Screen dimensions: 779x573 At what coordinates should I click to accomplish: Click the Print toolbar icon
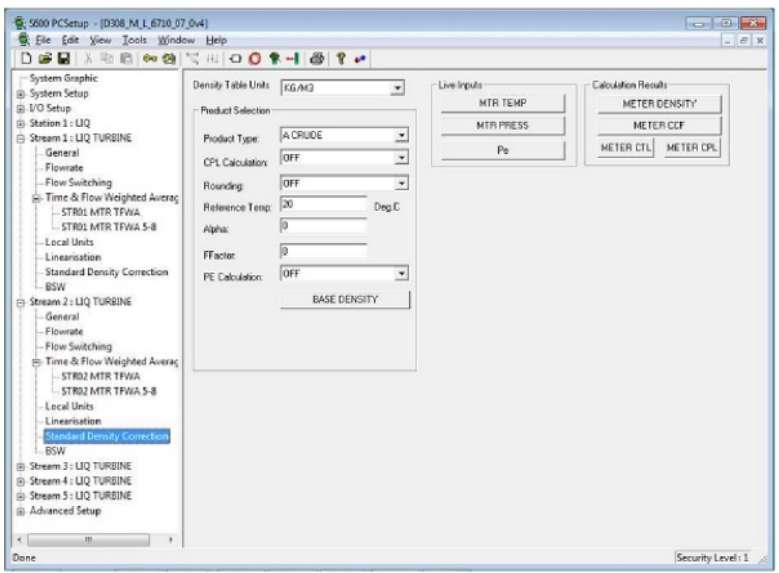pyautogui.click(x=316, y=59)
